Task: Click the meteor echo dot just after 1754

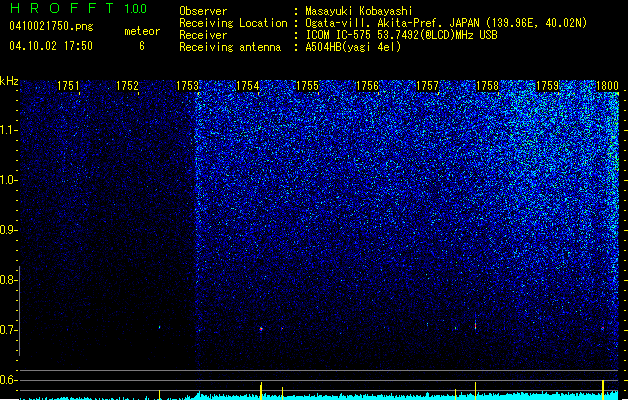Action: (x=261, y=329)
